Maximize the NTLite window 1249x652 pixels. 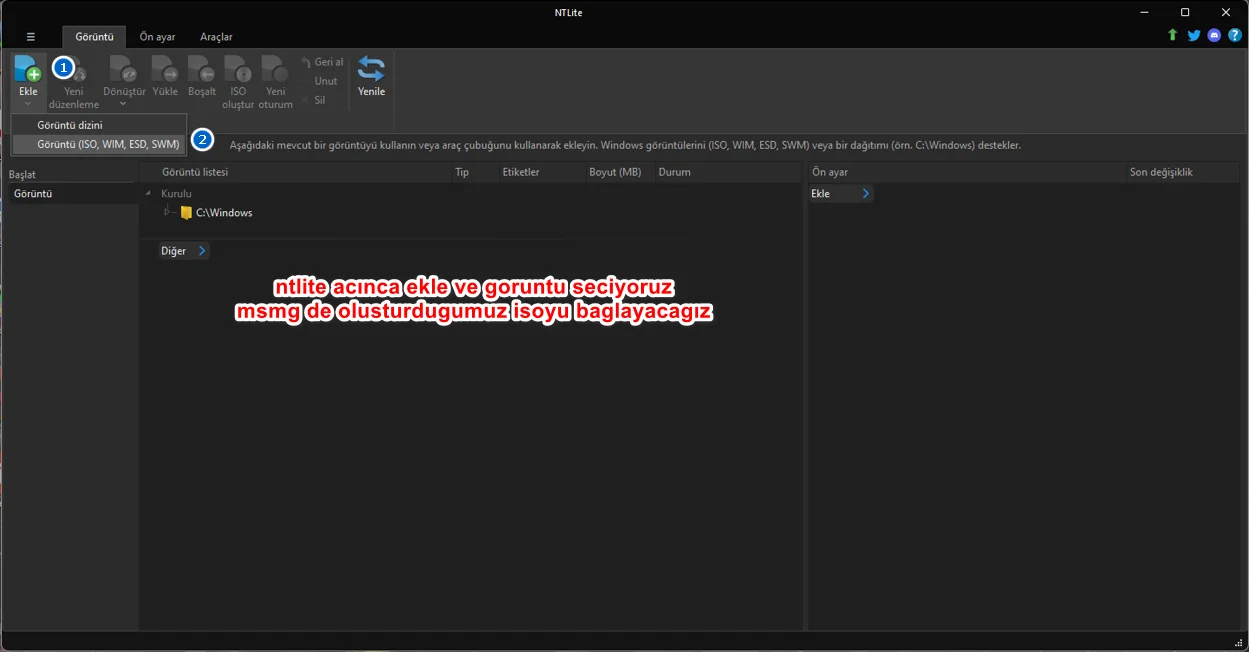pos(1185,12)
